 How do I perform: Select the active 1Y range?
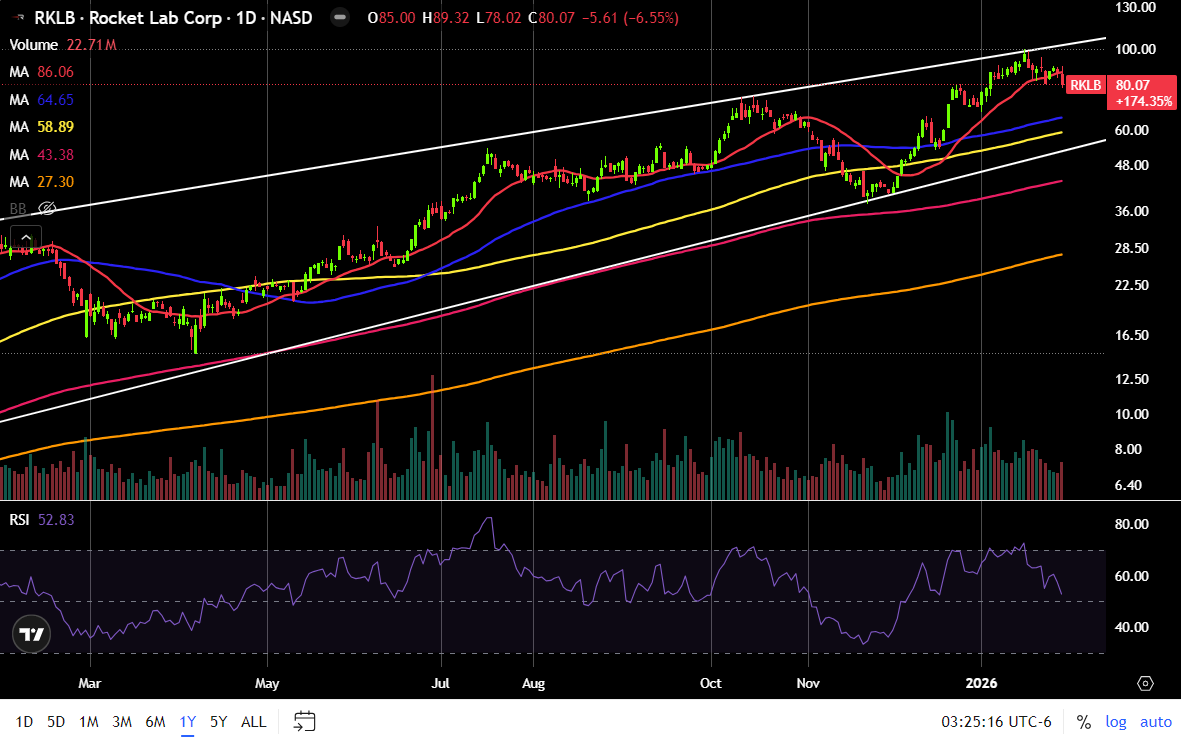pos(188,722)
